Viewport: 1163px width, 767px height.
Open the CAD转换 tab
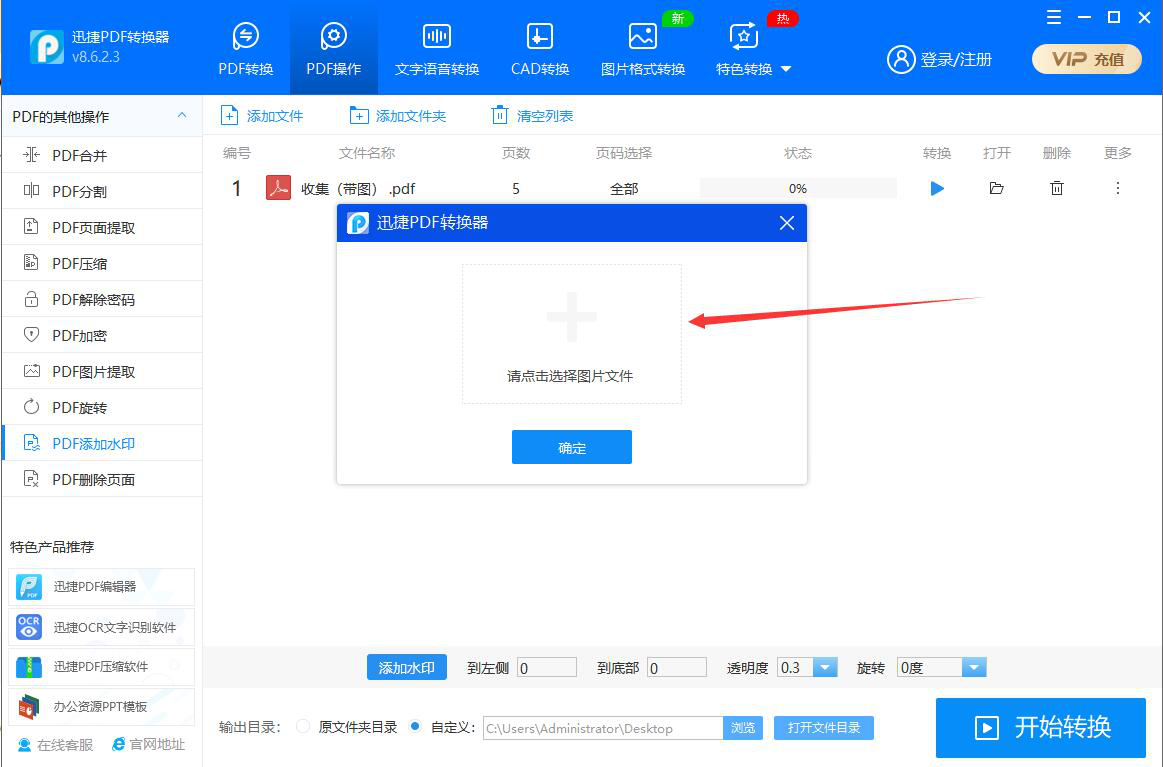pyautogui.click(x=540, y=49)
